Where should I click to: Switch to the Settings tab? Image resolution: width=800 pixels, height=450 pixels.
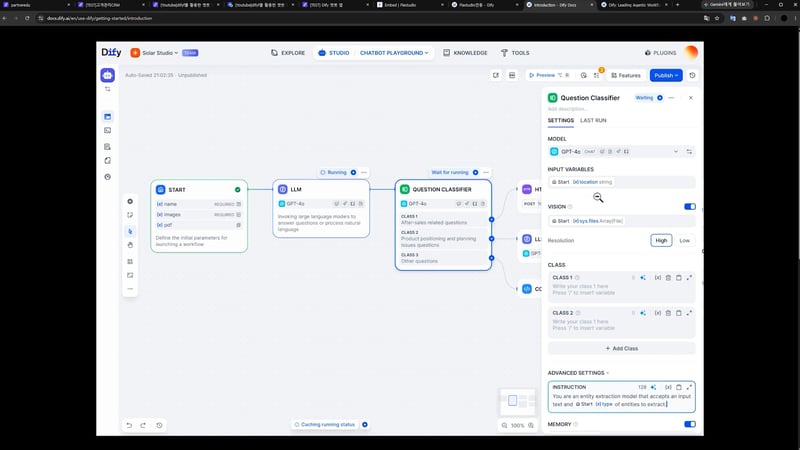(561, 120)
